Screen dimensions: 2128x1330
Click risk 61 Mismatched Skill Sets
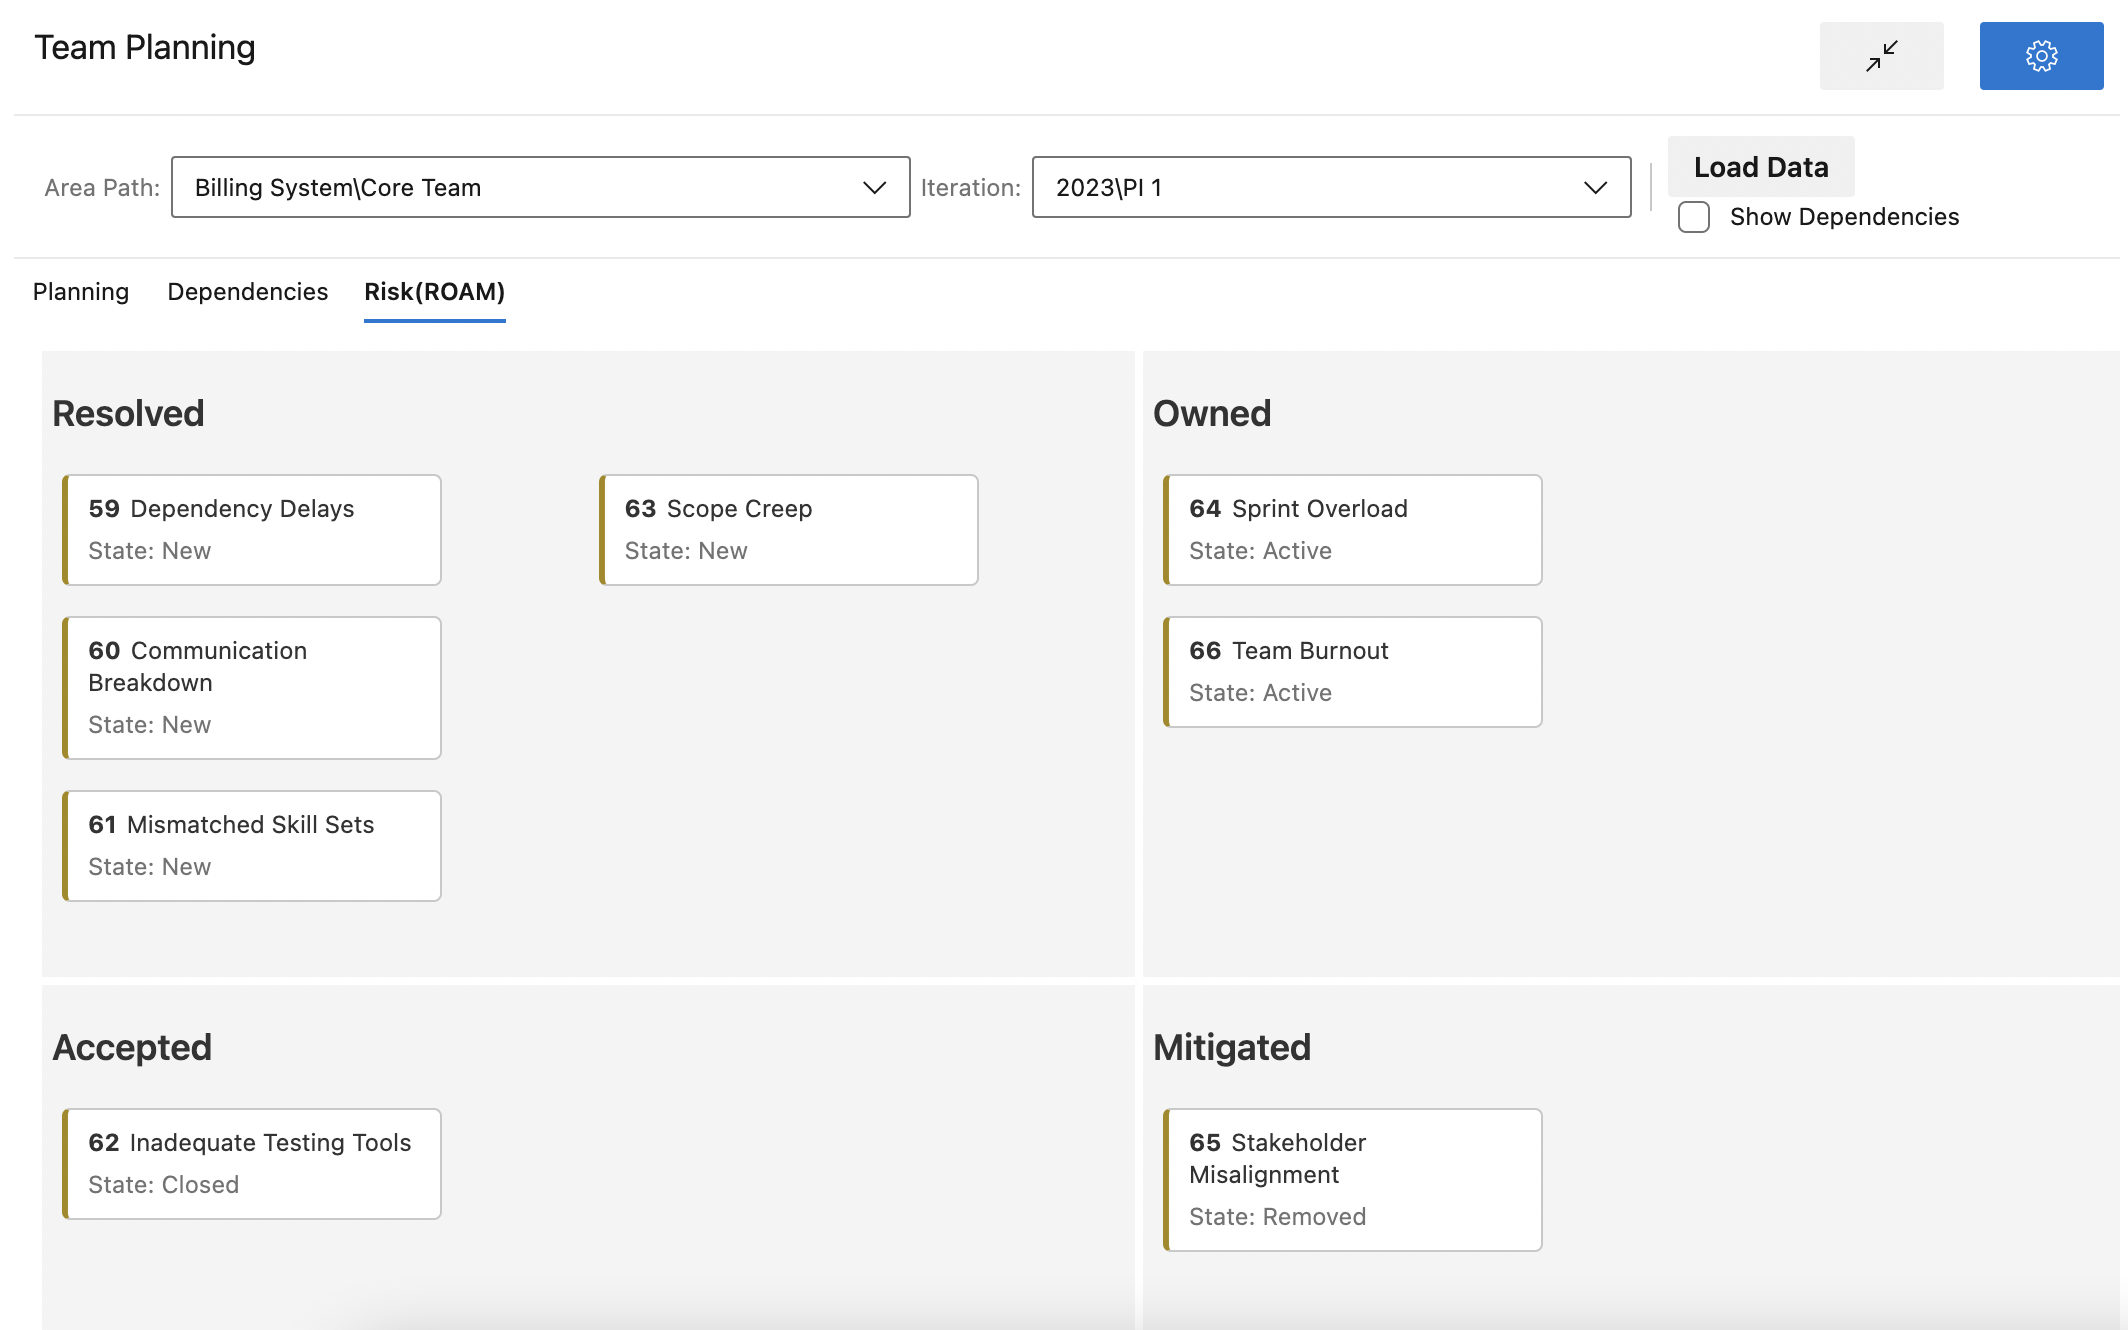click(x=252, y=845)
